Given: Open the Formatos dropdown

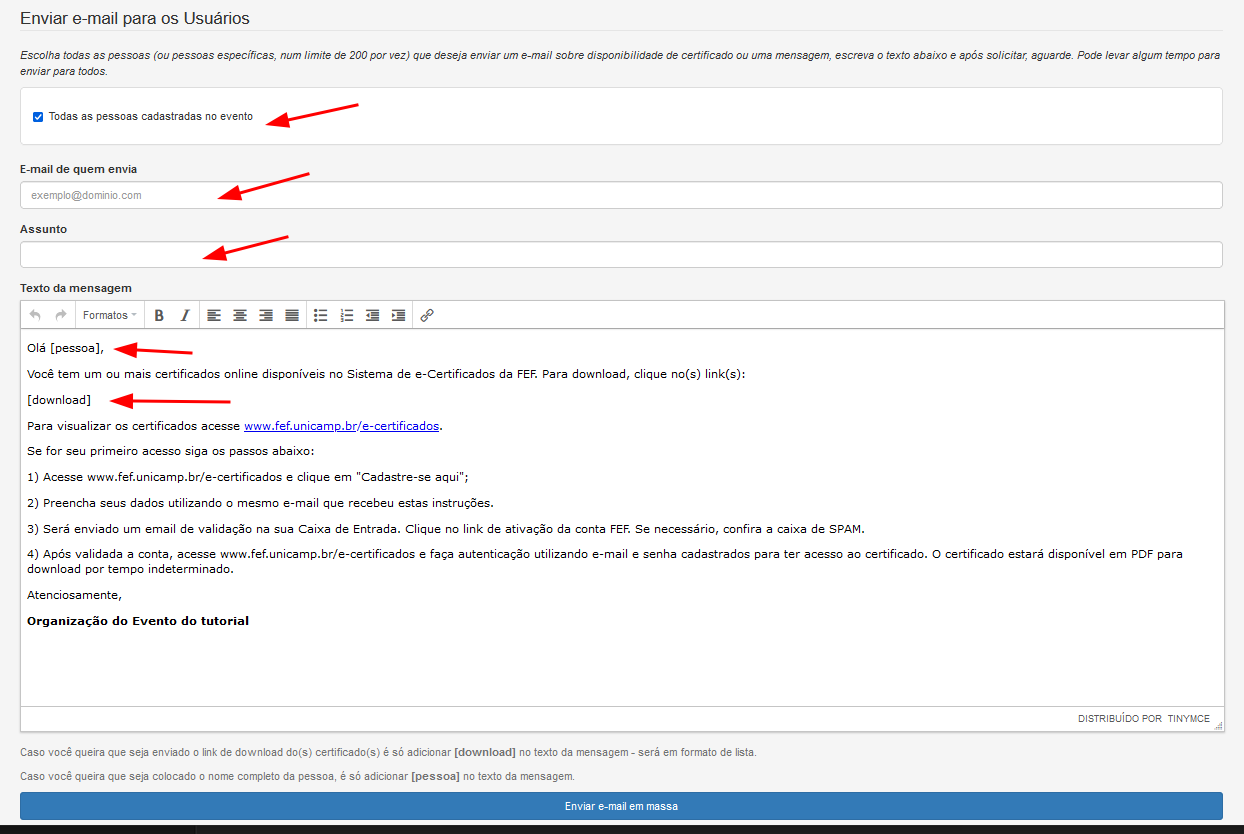Looking at the screenshot, I should click(x=110, y=315).
